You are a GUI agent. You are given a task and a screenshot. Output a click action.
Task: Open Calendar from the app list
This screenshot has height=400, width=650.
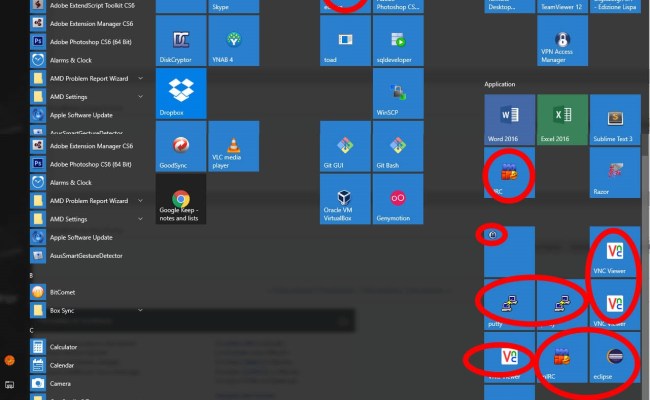coord(88,365)
